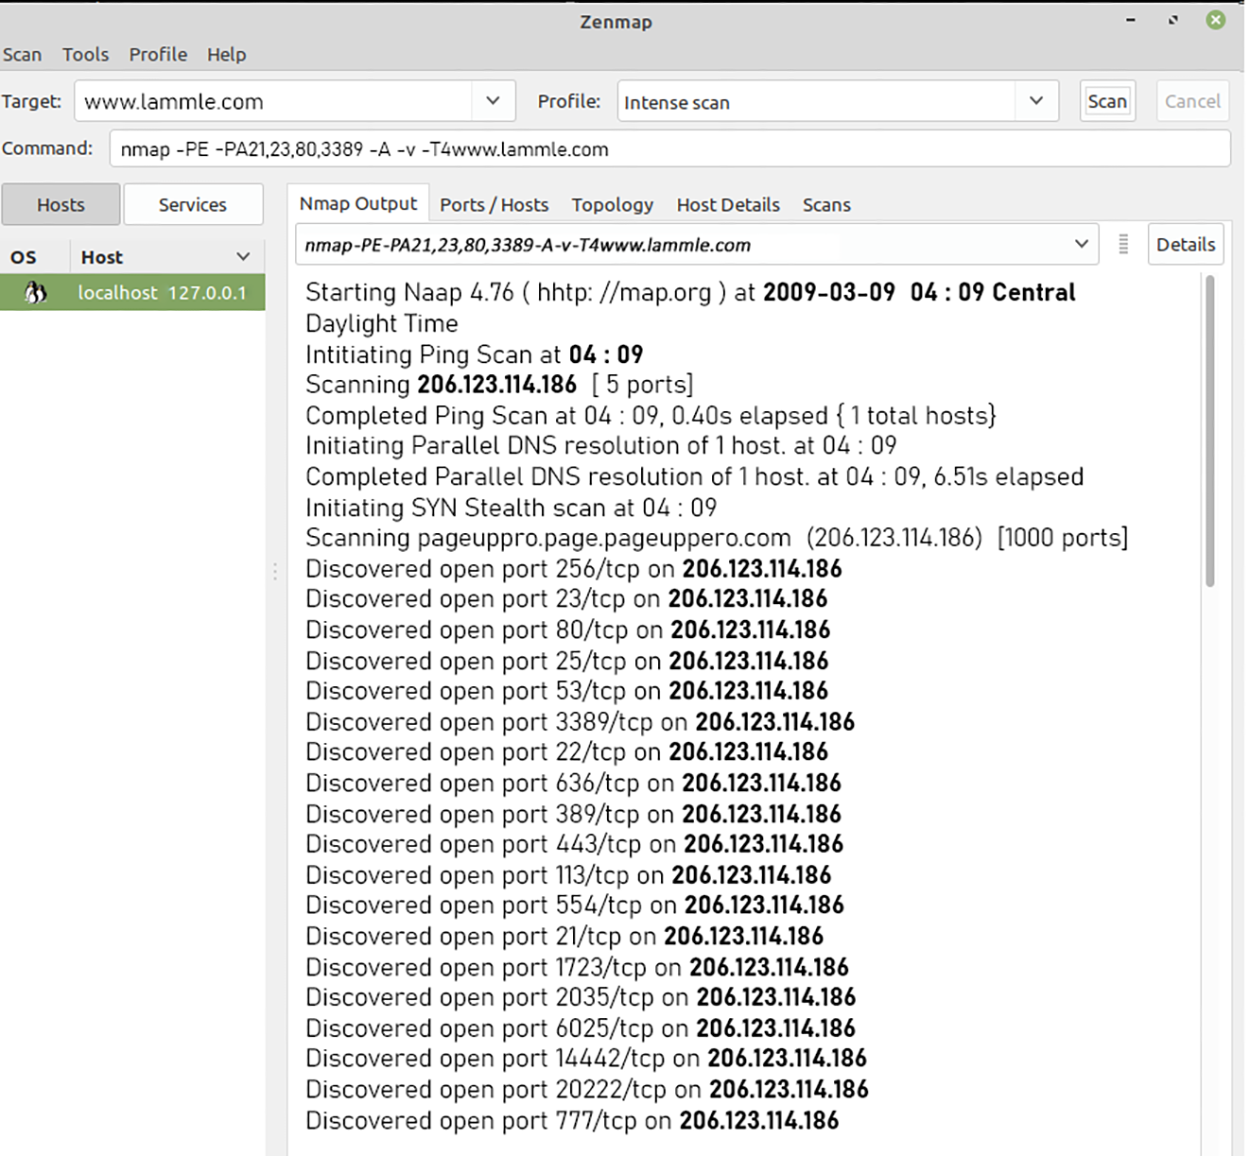Click the Cancel button

tap(1192, 101)
